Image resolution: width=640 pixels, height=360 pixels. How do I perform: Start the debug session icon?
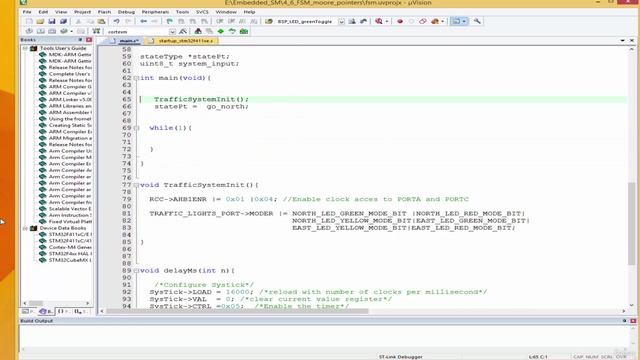379,21
